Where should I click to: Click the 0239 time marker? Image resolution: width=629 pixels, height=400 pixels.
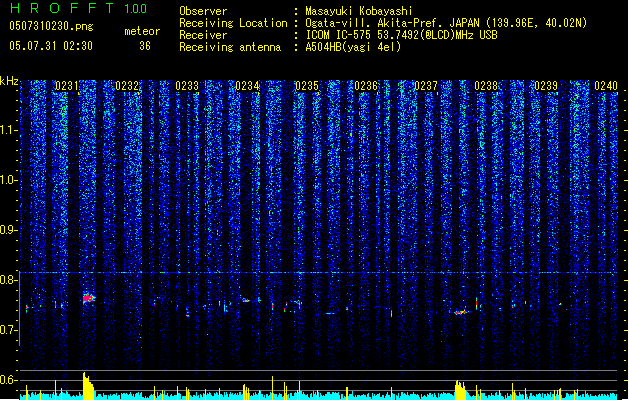[x=546, y=86]
